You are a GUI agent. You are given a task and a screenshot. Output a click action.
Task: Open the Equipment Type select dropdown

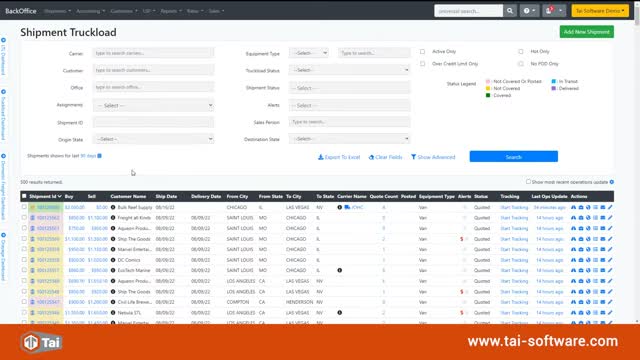point(309,53)
